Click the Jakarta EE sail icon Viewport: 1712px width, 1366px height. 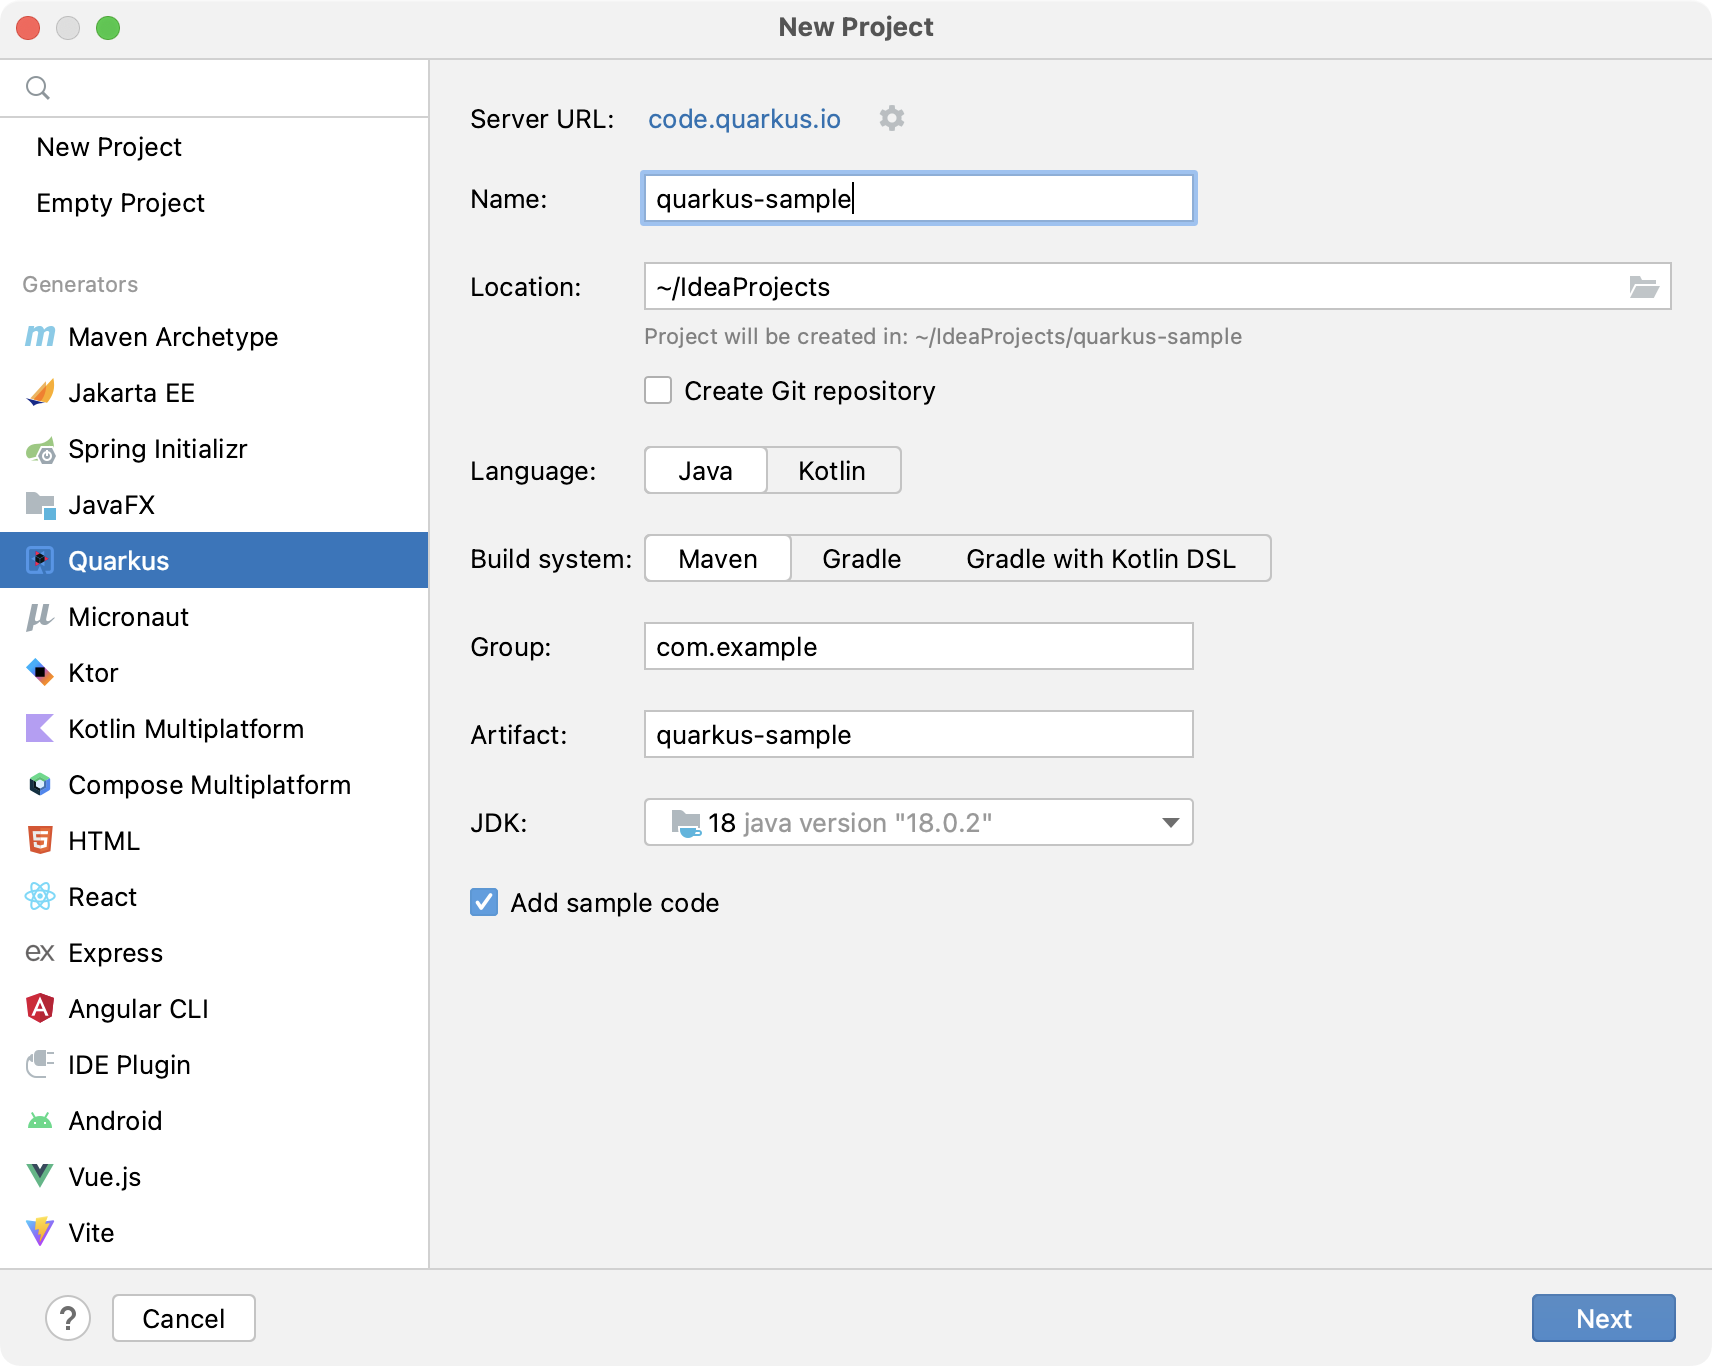[40, 393]
